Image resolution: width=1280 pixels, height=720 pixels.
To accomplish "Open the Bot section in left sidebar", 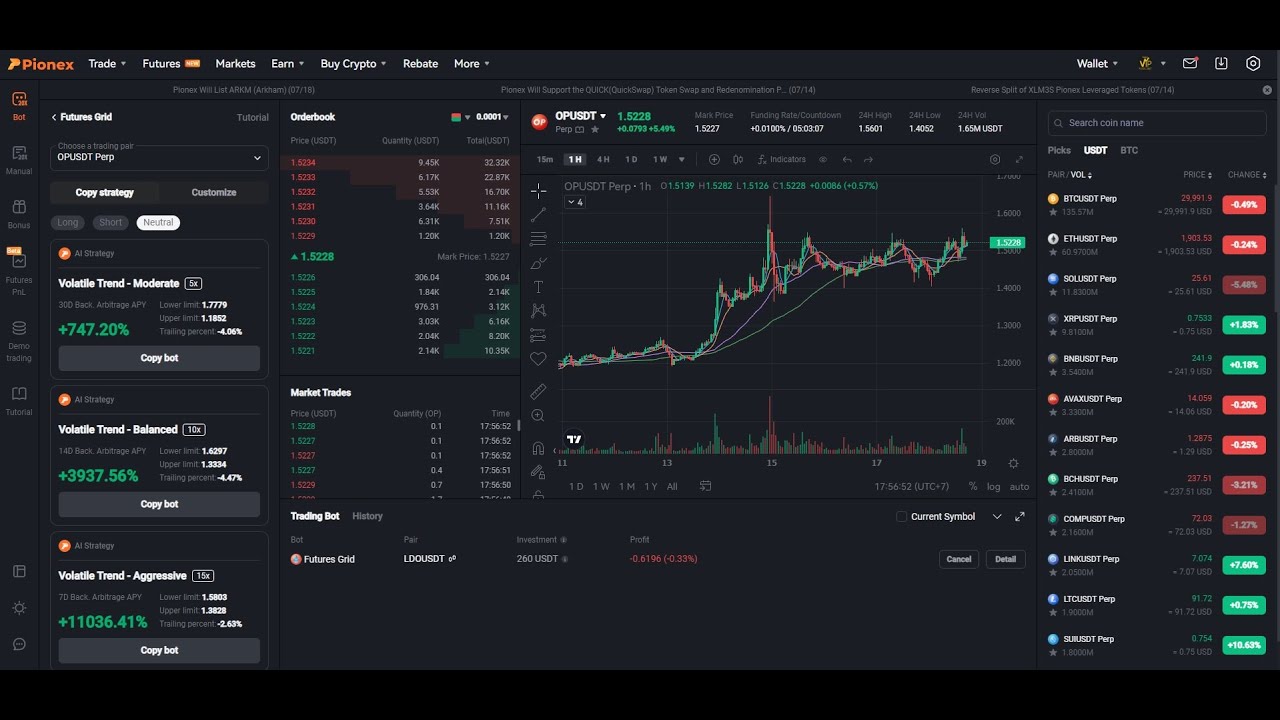I will pyautogui.click(x=19, y=105).
